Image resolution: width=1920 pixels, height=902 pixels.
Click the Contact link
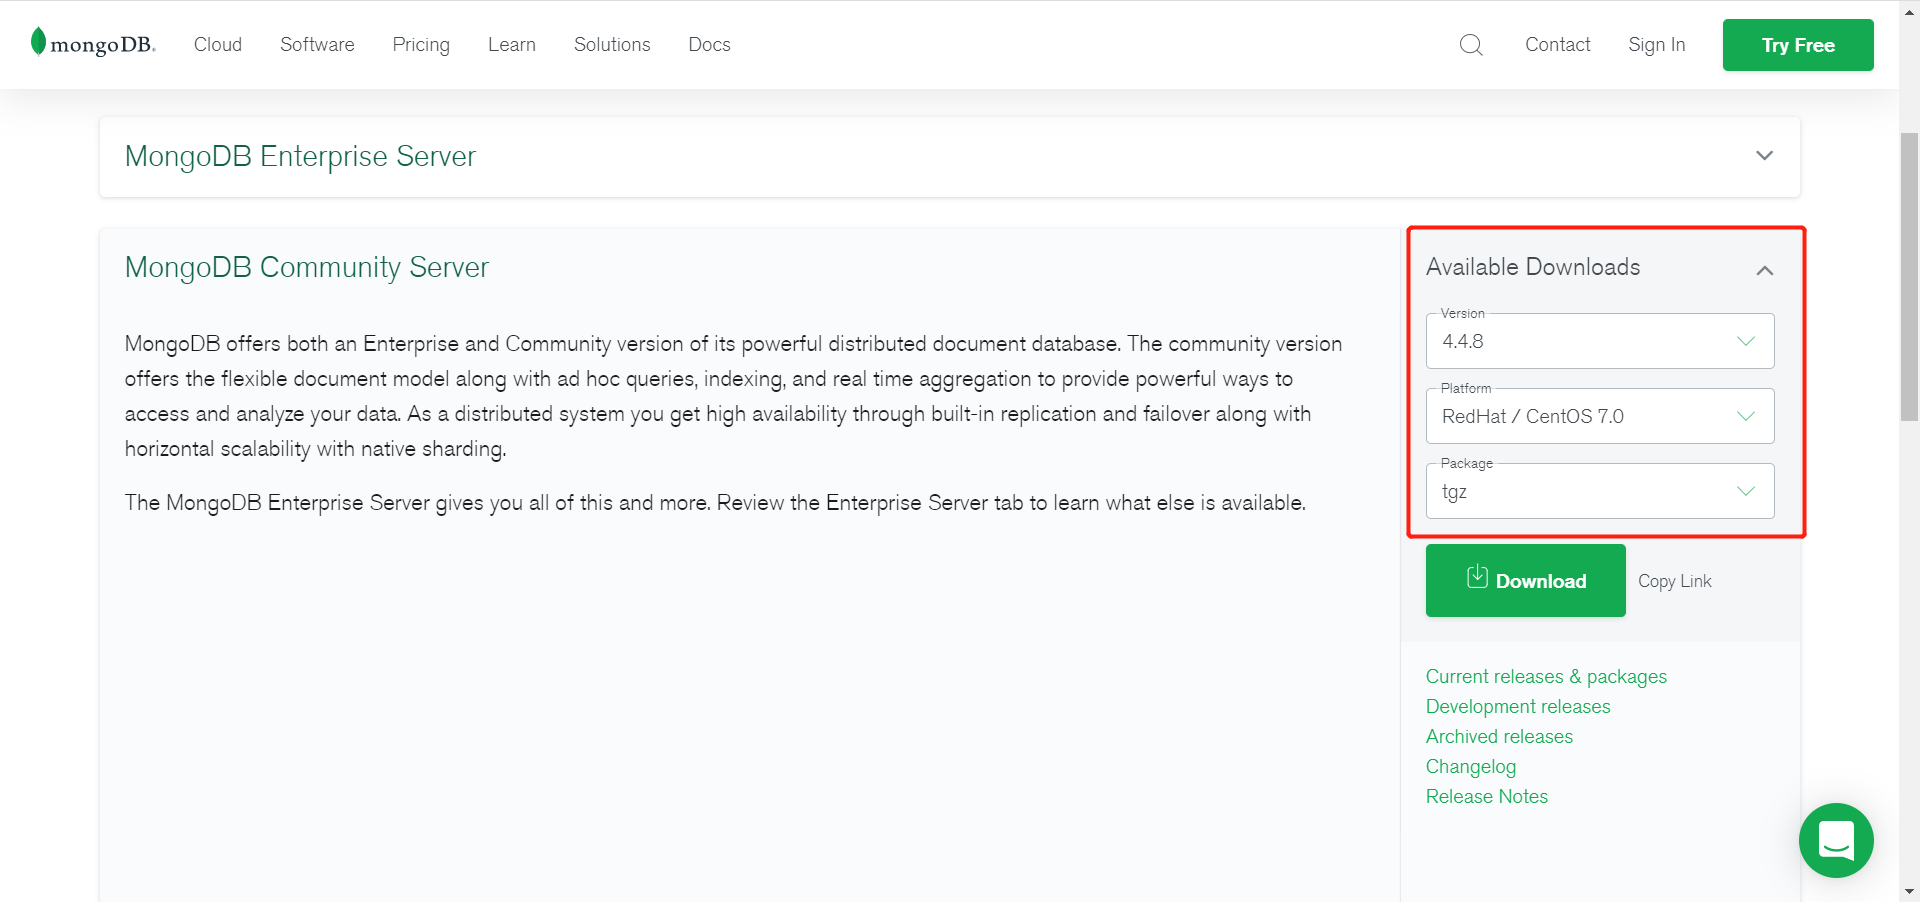tap(1557, 45)
